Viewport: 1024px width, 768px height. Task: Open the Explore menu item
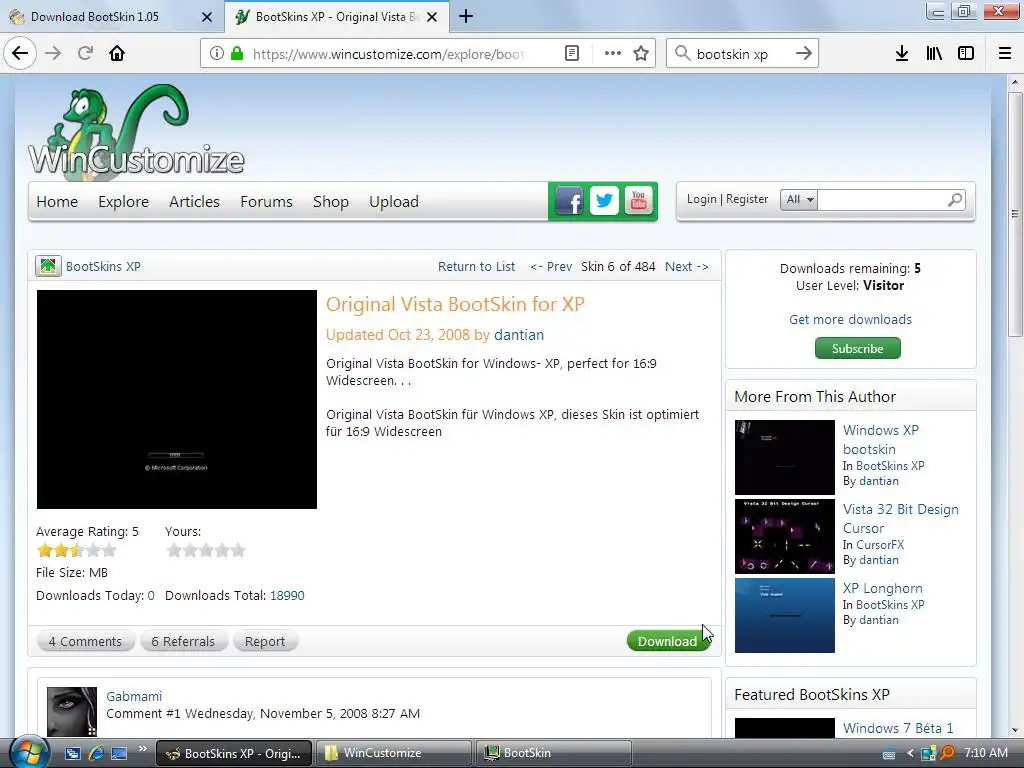[123, 202]
